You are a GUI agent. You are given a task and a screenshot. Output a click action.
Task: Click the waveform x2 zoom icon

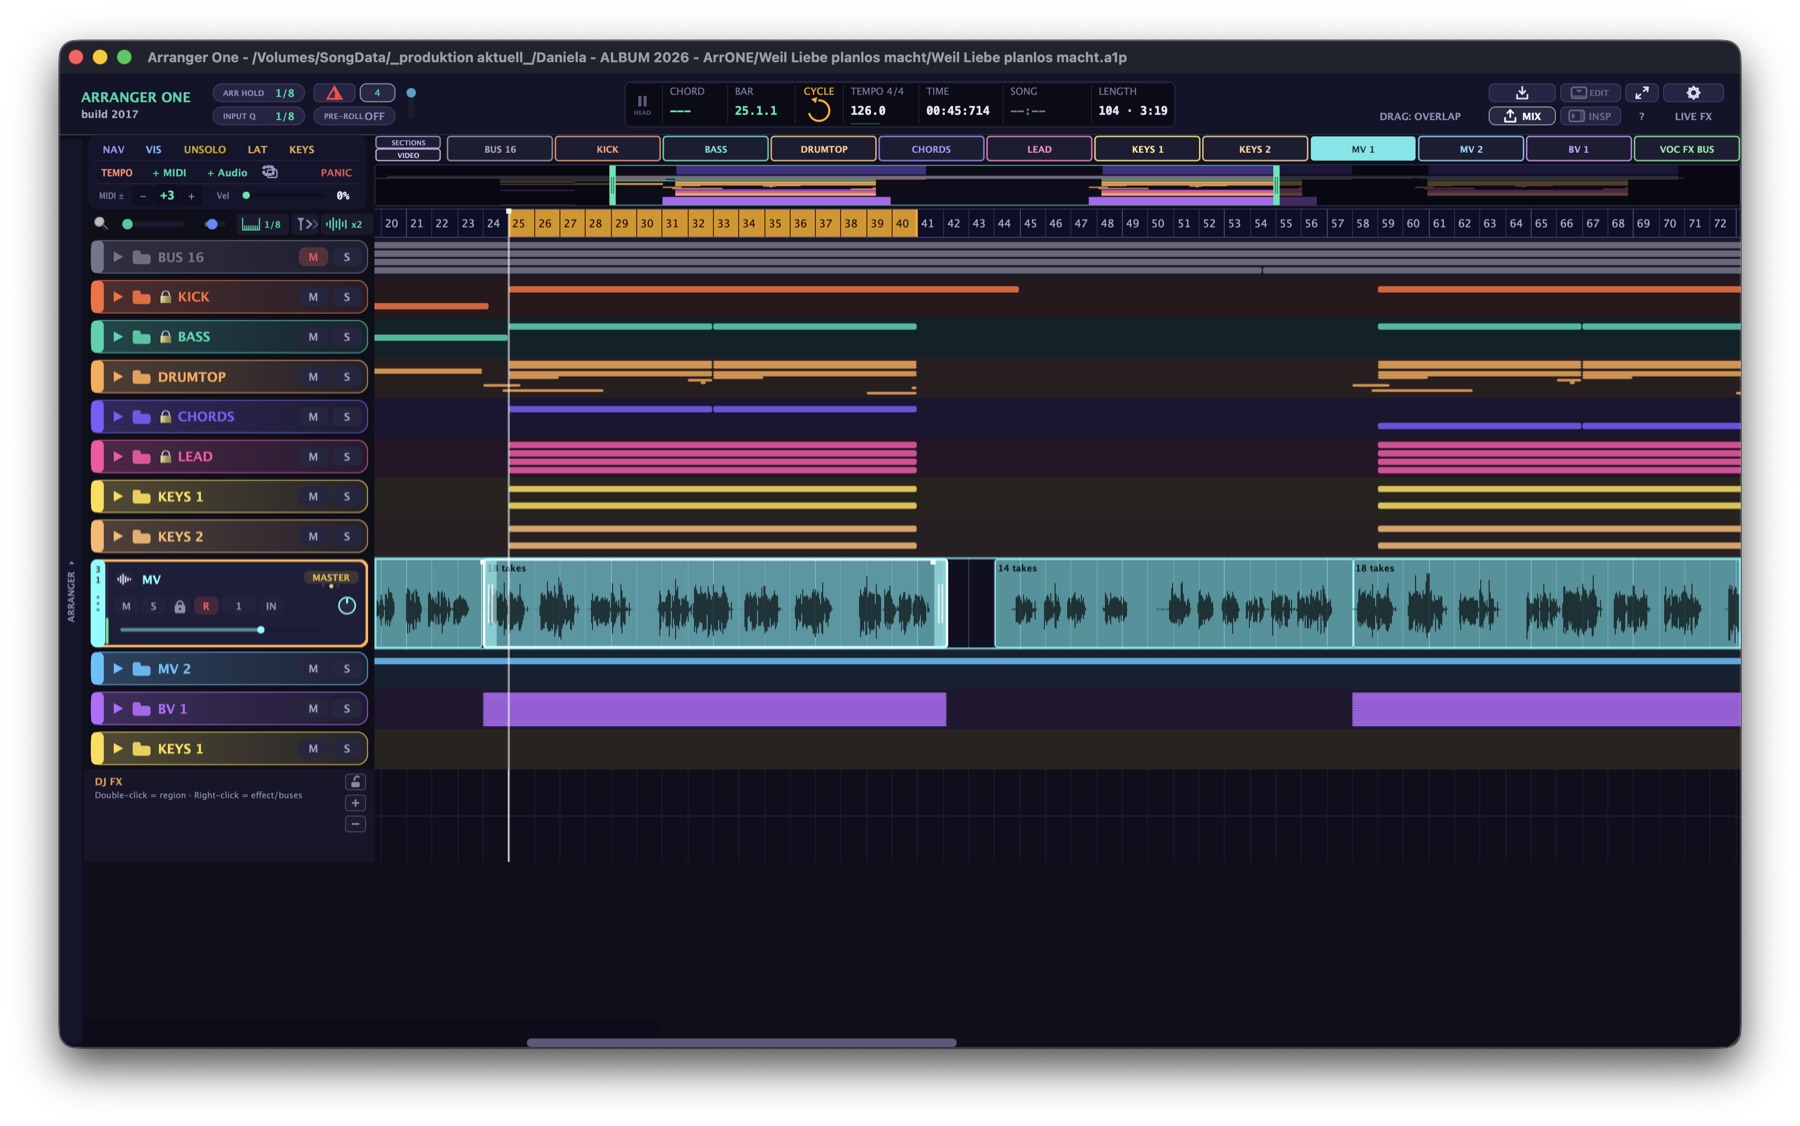pyautogui.click(x=344, y=224)
